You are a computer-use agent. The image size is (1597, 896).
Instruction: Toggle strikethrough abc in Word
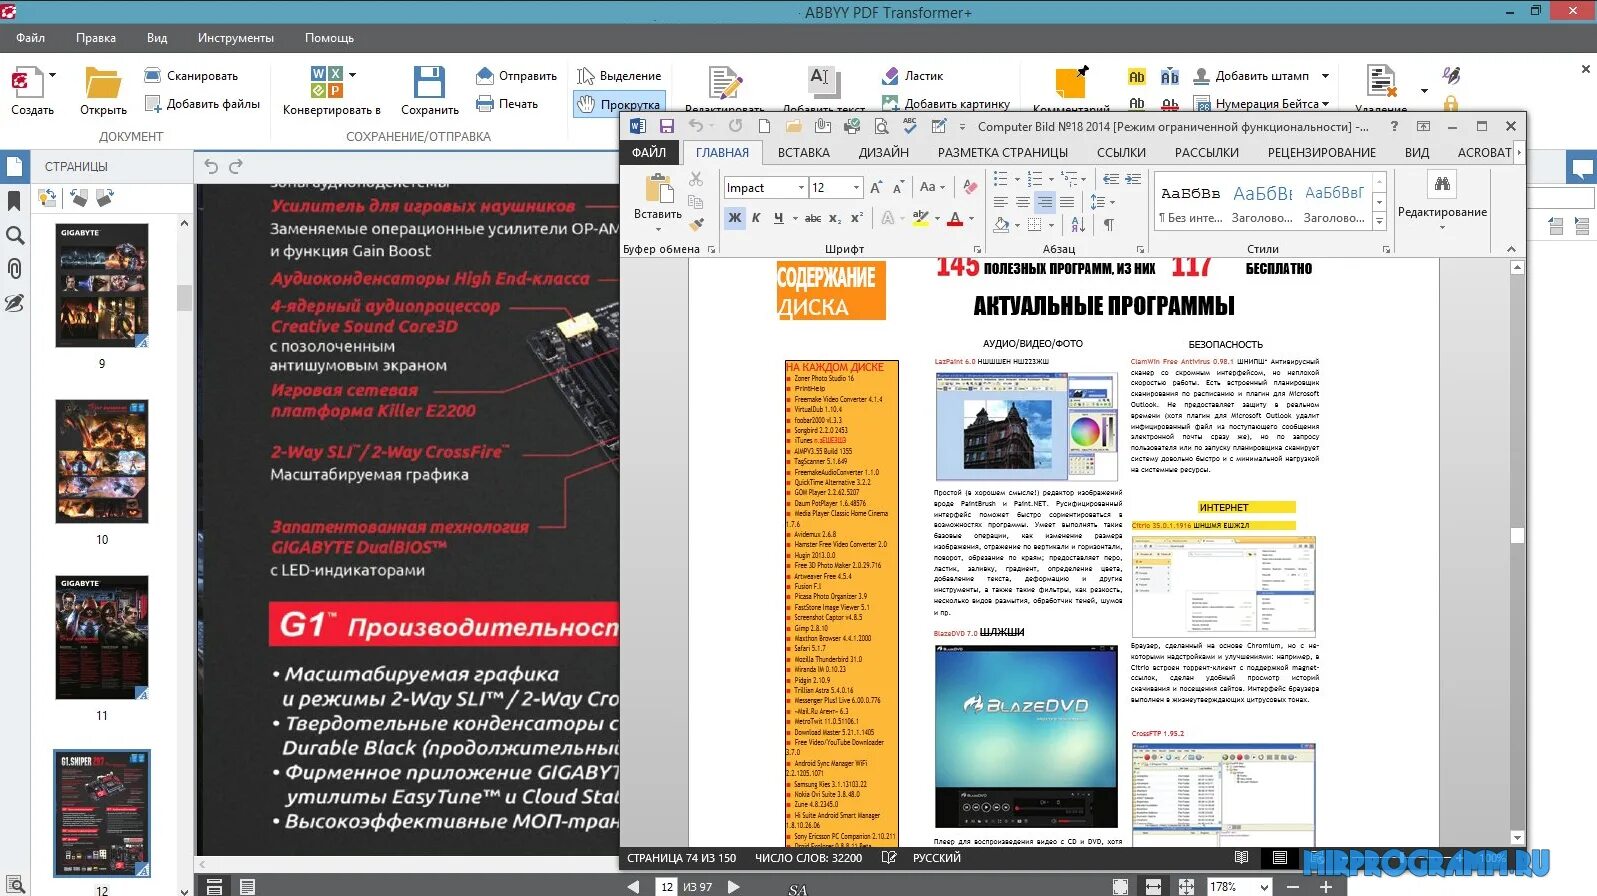coord(814,218)
